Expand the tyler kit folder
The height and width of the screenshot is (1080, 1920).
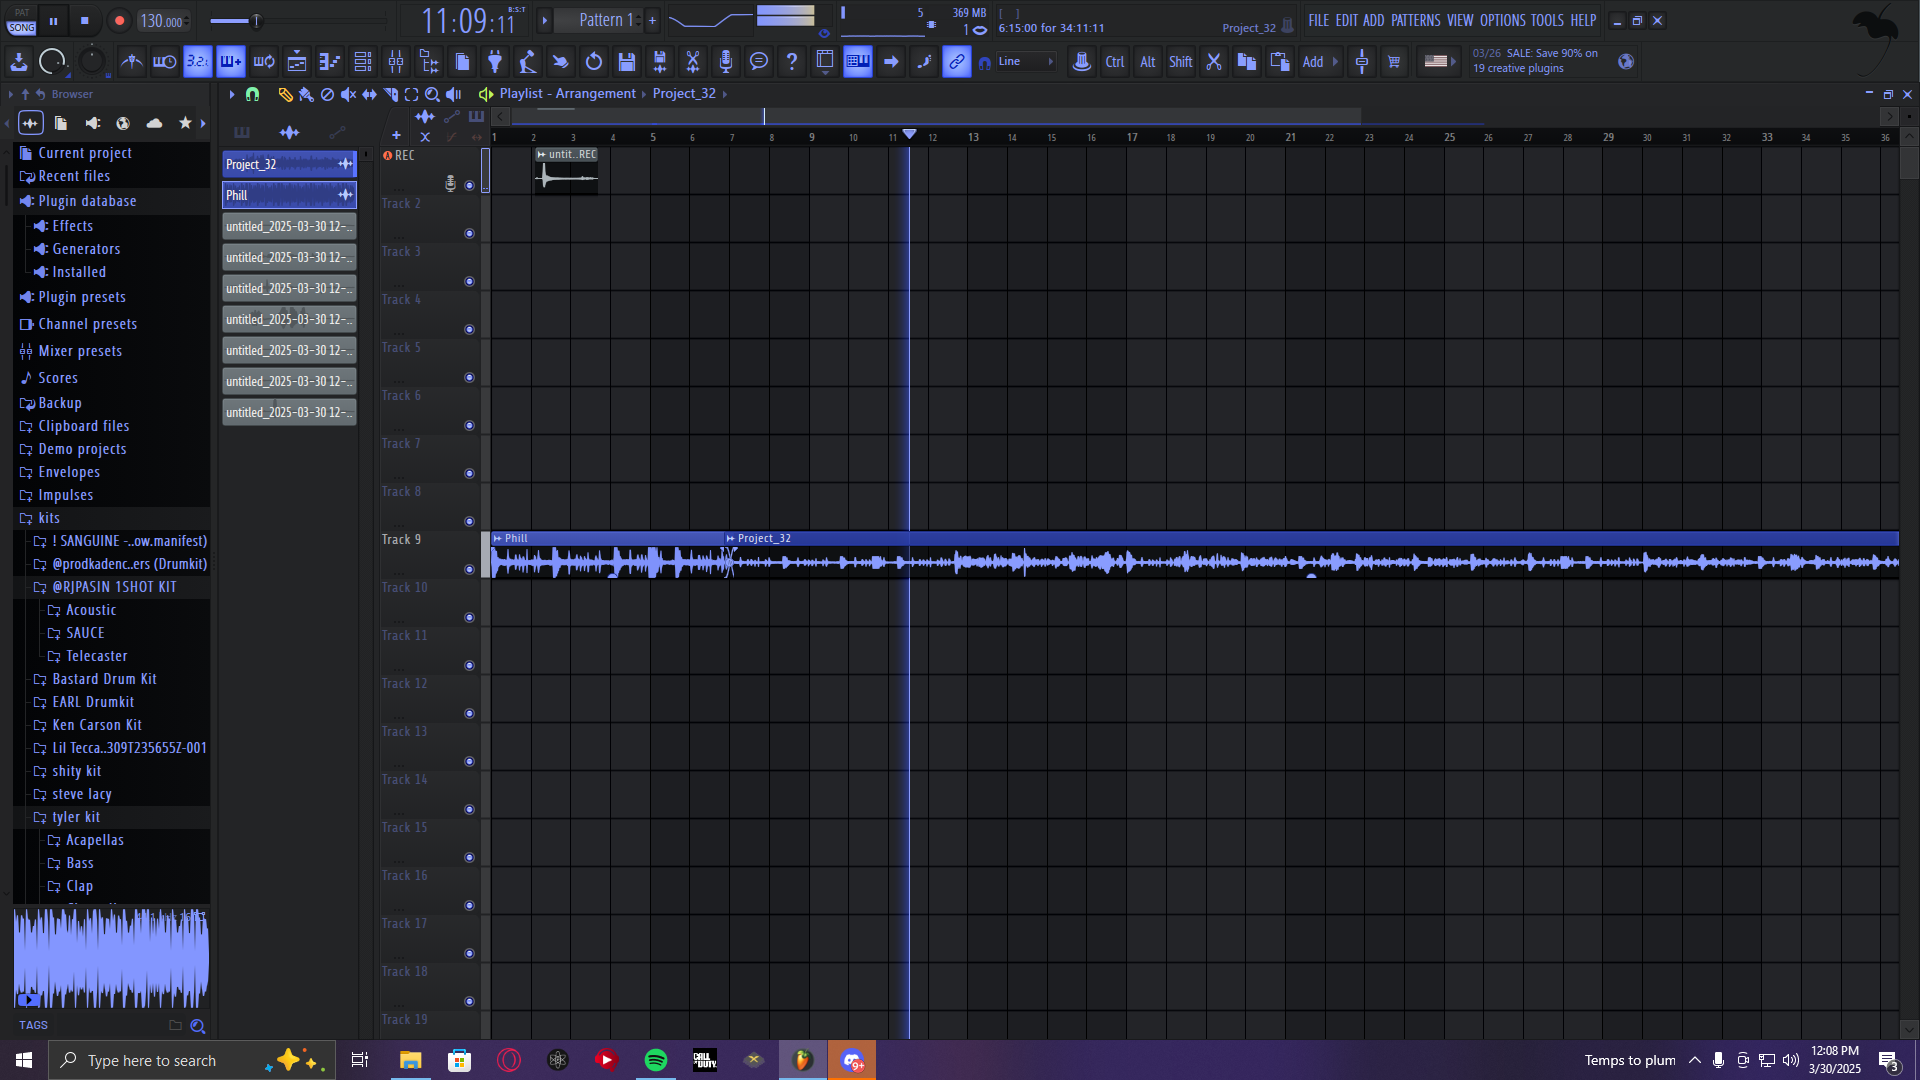tap(76, 817)
